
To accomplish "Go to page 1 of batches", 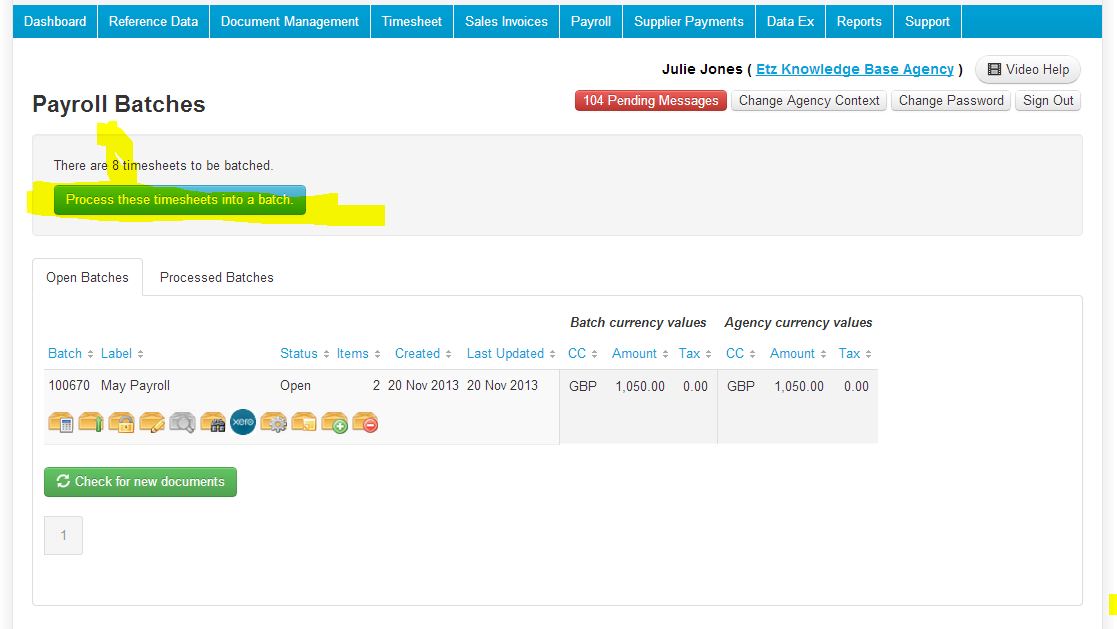I will [63, 535].
